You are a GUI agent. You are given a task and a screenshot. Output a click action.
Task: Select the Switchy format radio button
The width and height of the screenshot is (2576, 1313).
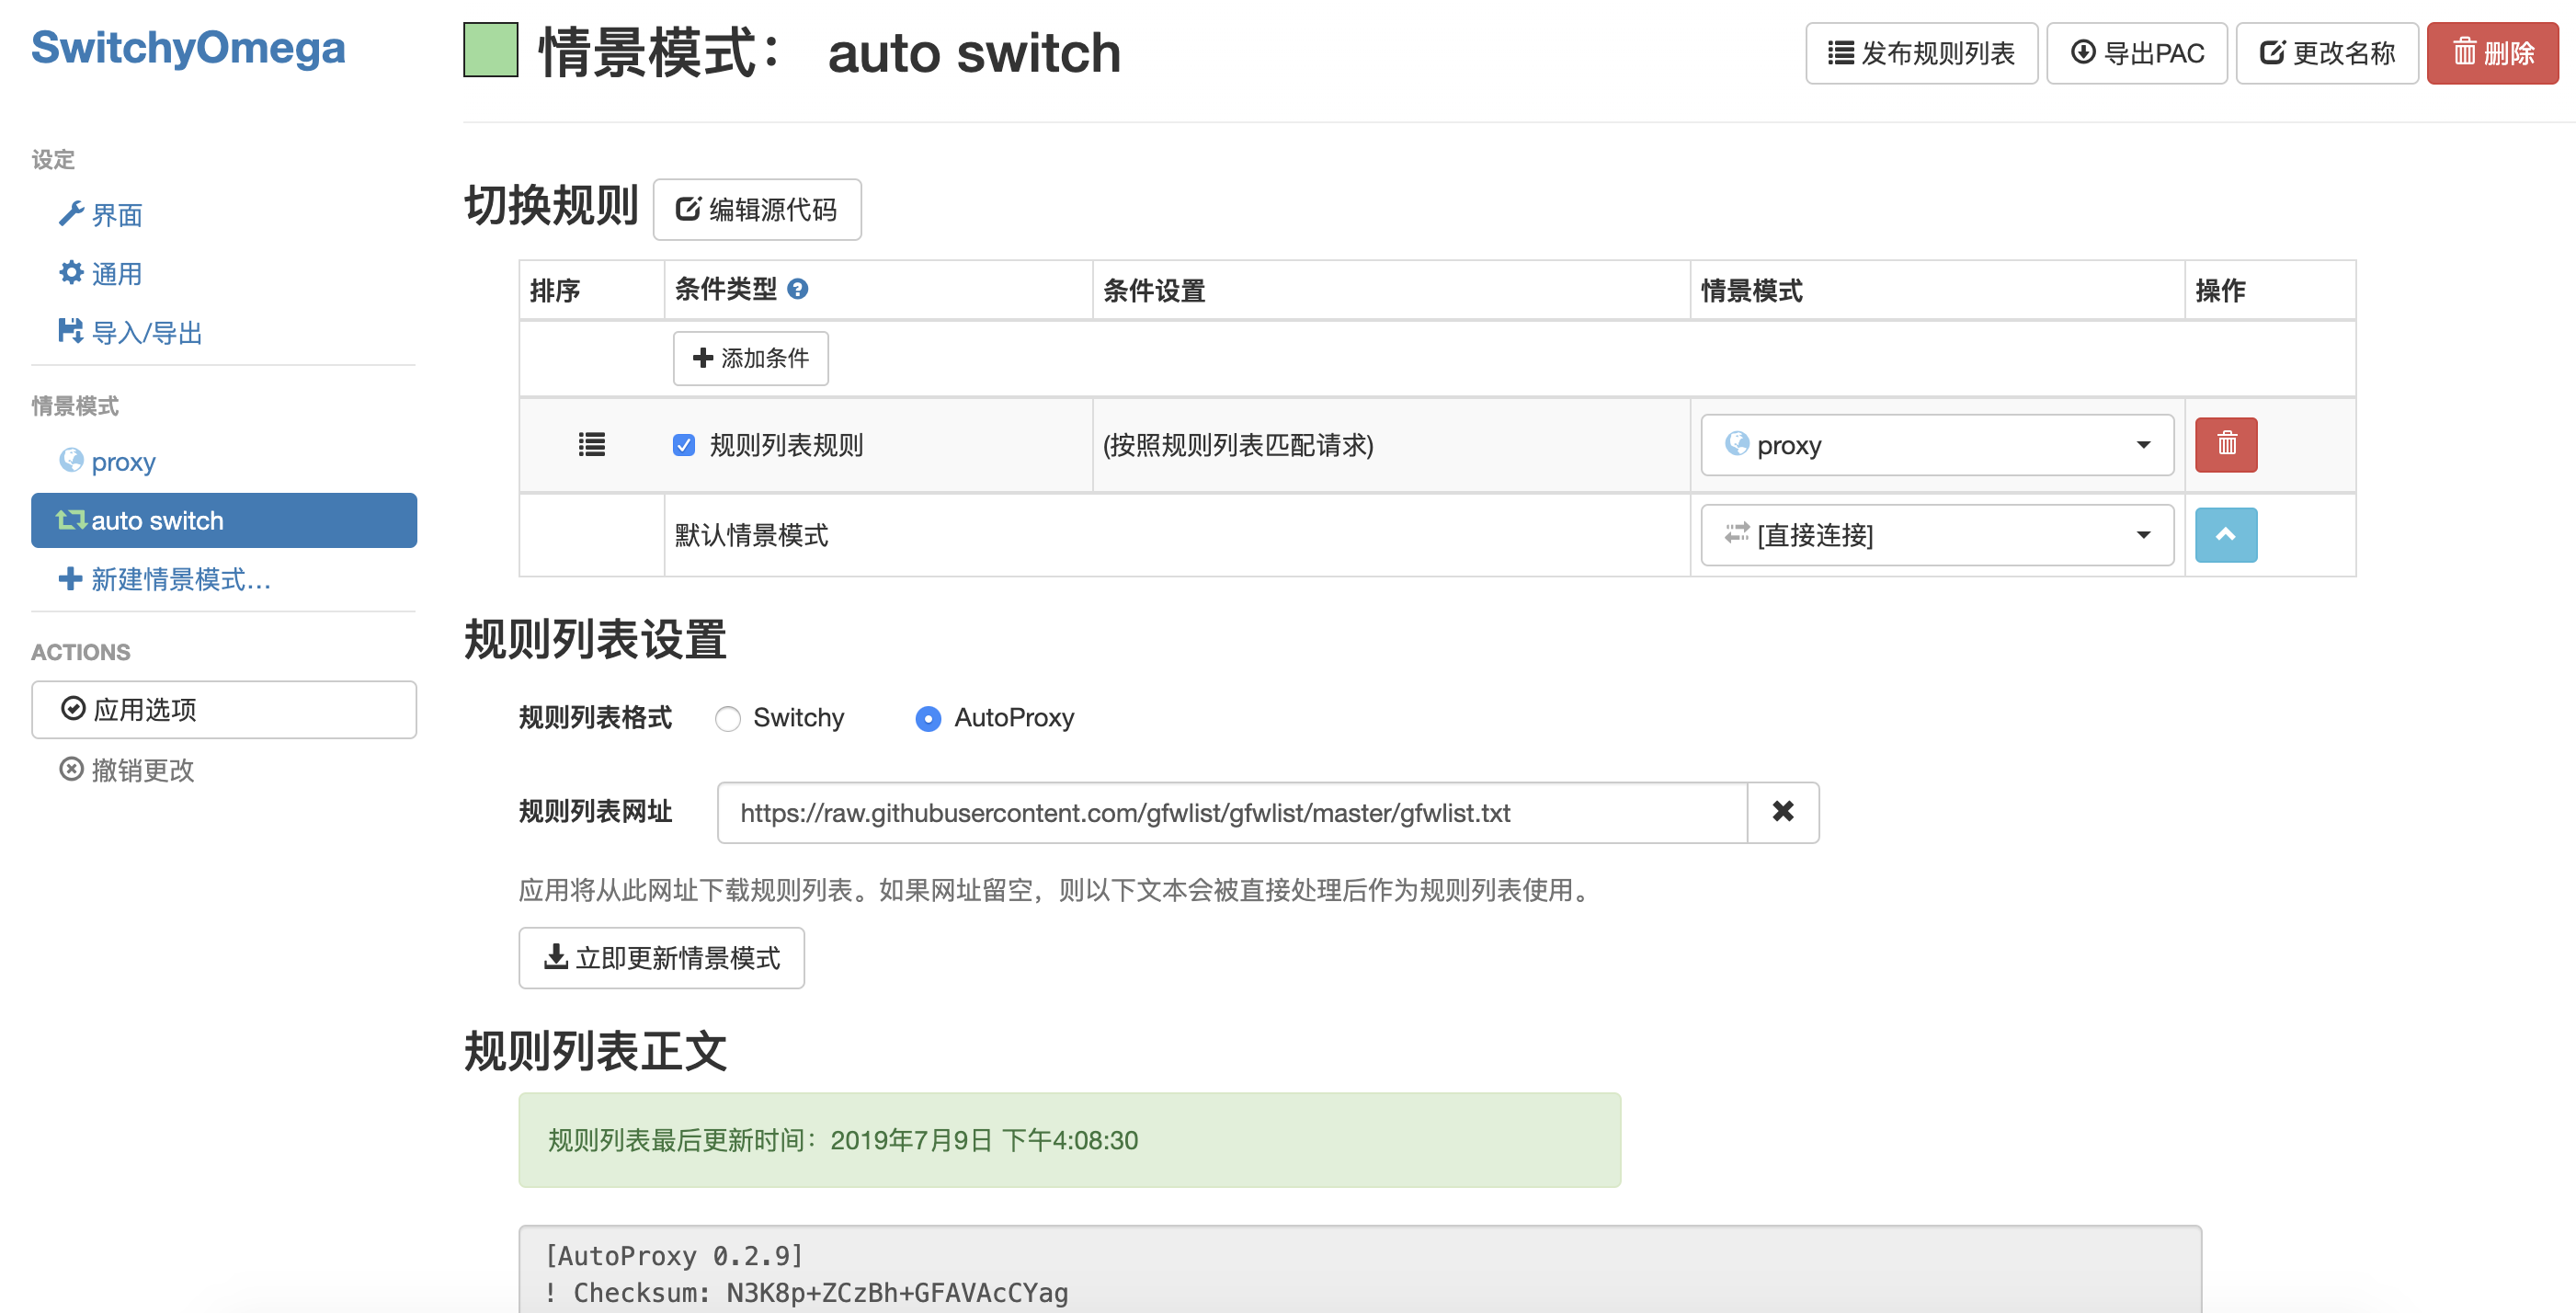(728, 719)
